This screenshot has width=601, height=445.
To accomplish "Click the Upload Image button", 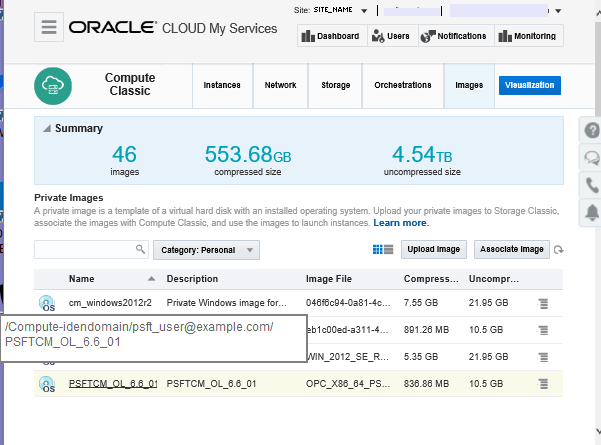I will (434, 249).
